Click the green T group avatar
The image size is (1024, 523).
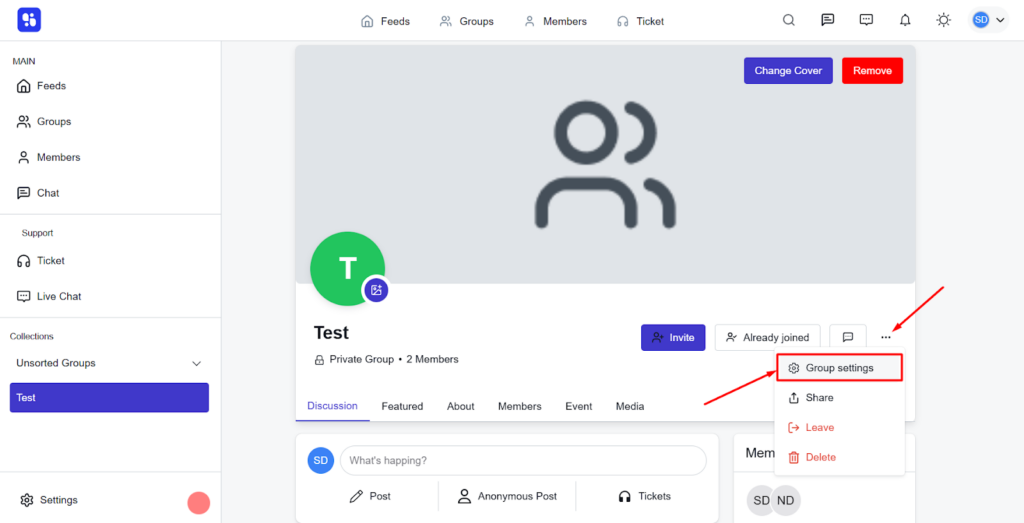point(347,268)
